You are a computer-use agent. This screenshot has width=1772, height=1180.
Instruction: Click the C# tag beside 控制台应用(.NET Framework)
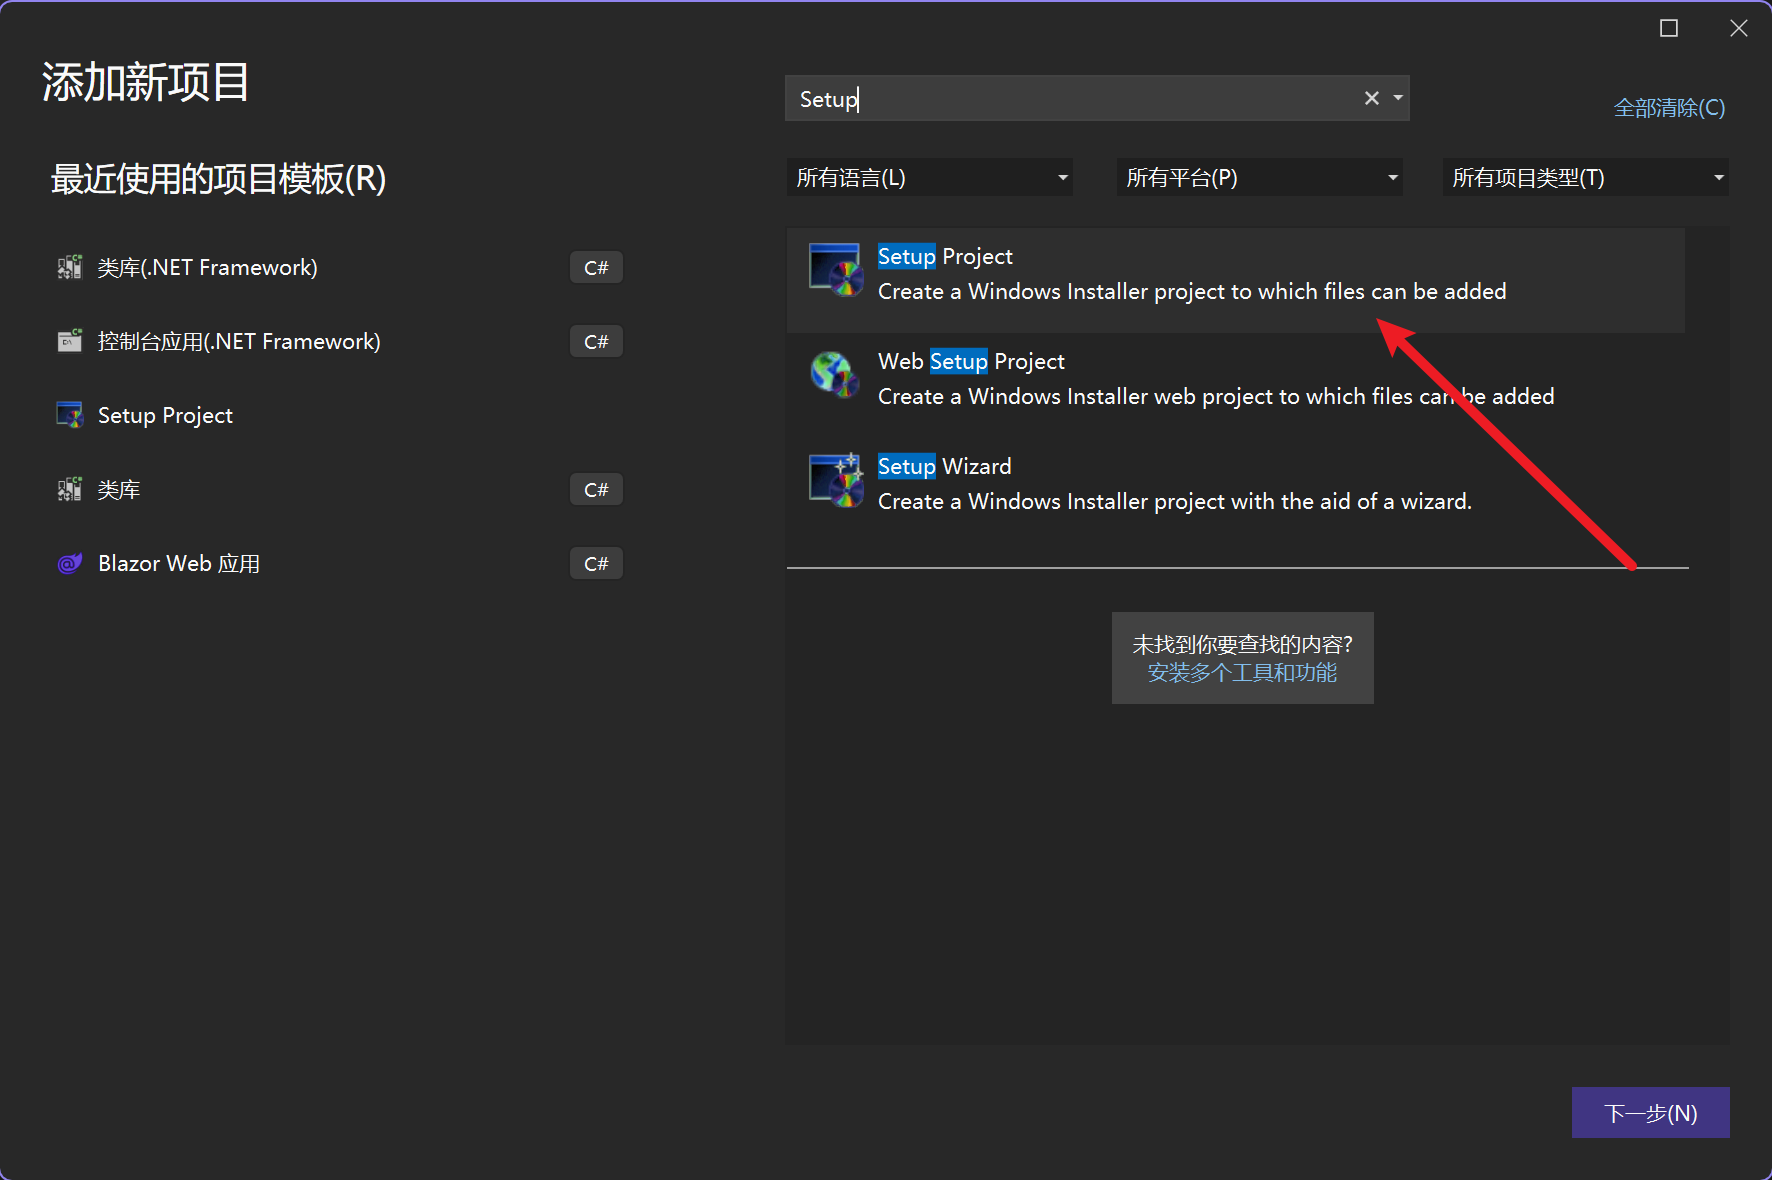point(596,341)
